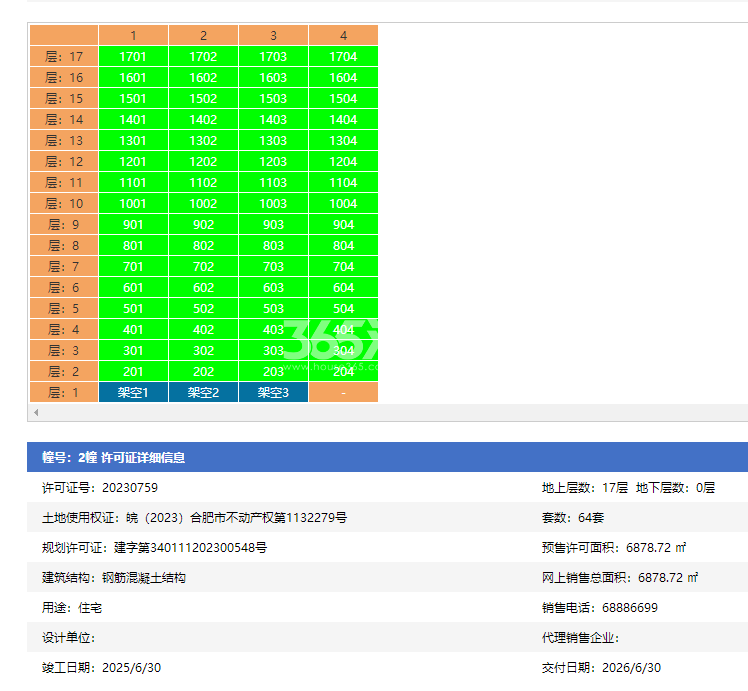
Task: Click the 层: 1 row header
Action: click(64, 392)
